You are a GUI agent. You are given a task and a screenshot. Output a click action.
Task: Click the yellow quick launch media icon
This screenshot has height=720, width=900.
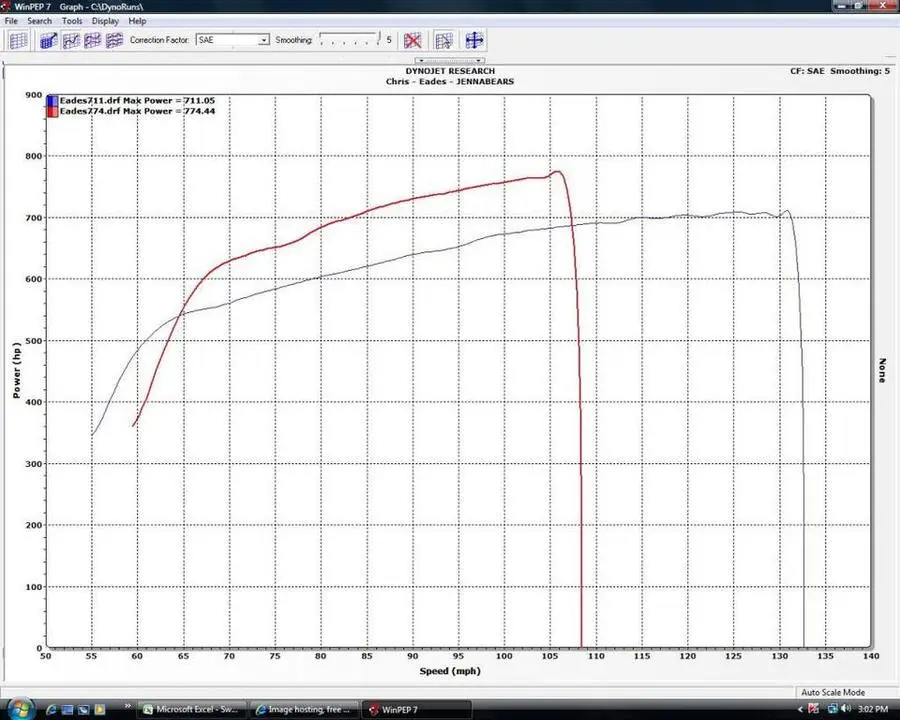99,710
